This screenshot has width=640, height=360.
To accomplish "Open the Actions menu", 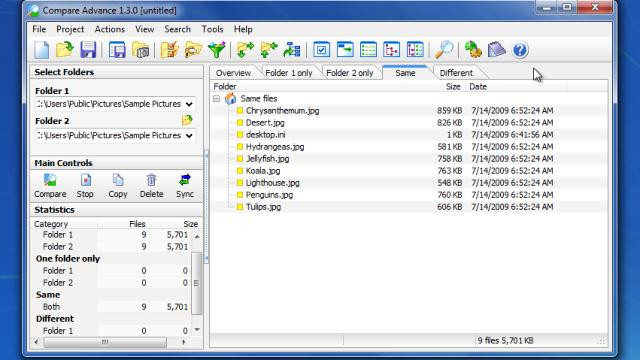I will point(110,29).
